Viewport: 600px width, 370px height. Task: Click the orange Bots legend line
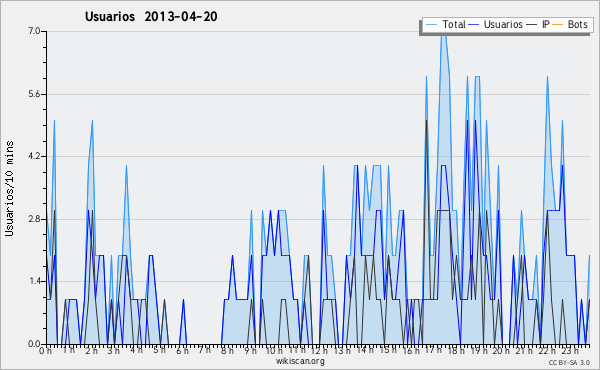558,25
